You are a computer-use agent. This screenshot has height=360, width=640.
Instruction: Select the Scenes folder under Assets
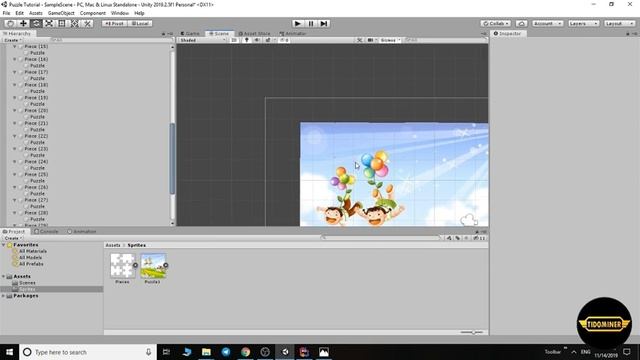(27, 283)
